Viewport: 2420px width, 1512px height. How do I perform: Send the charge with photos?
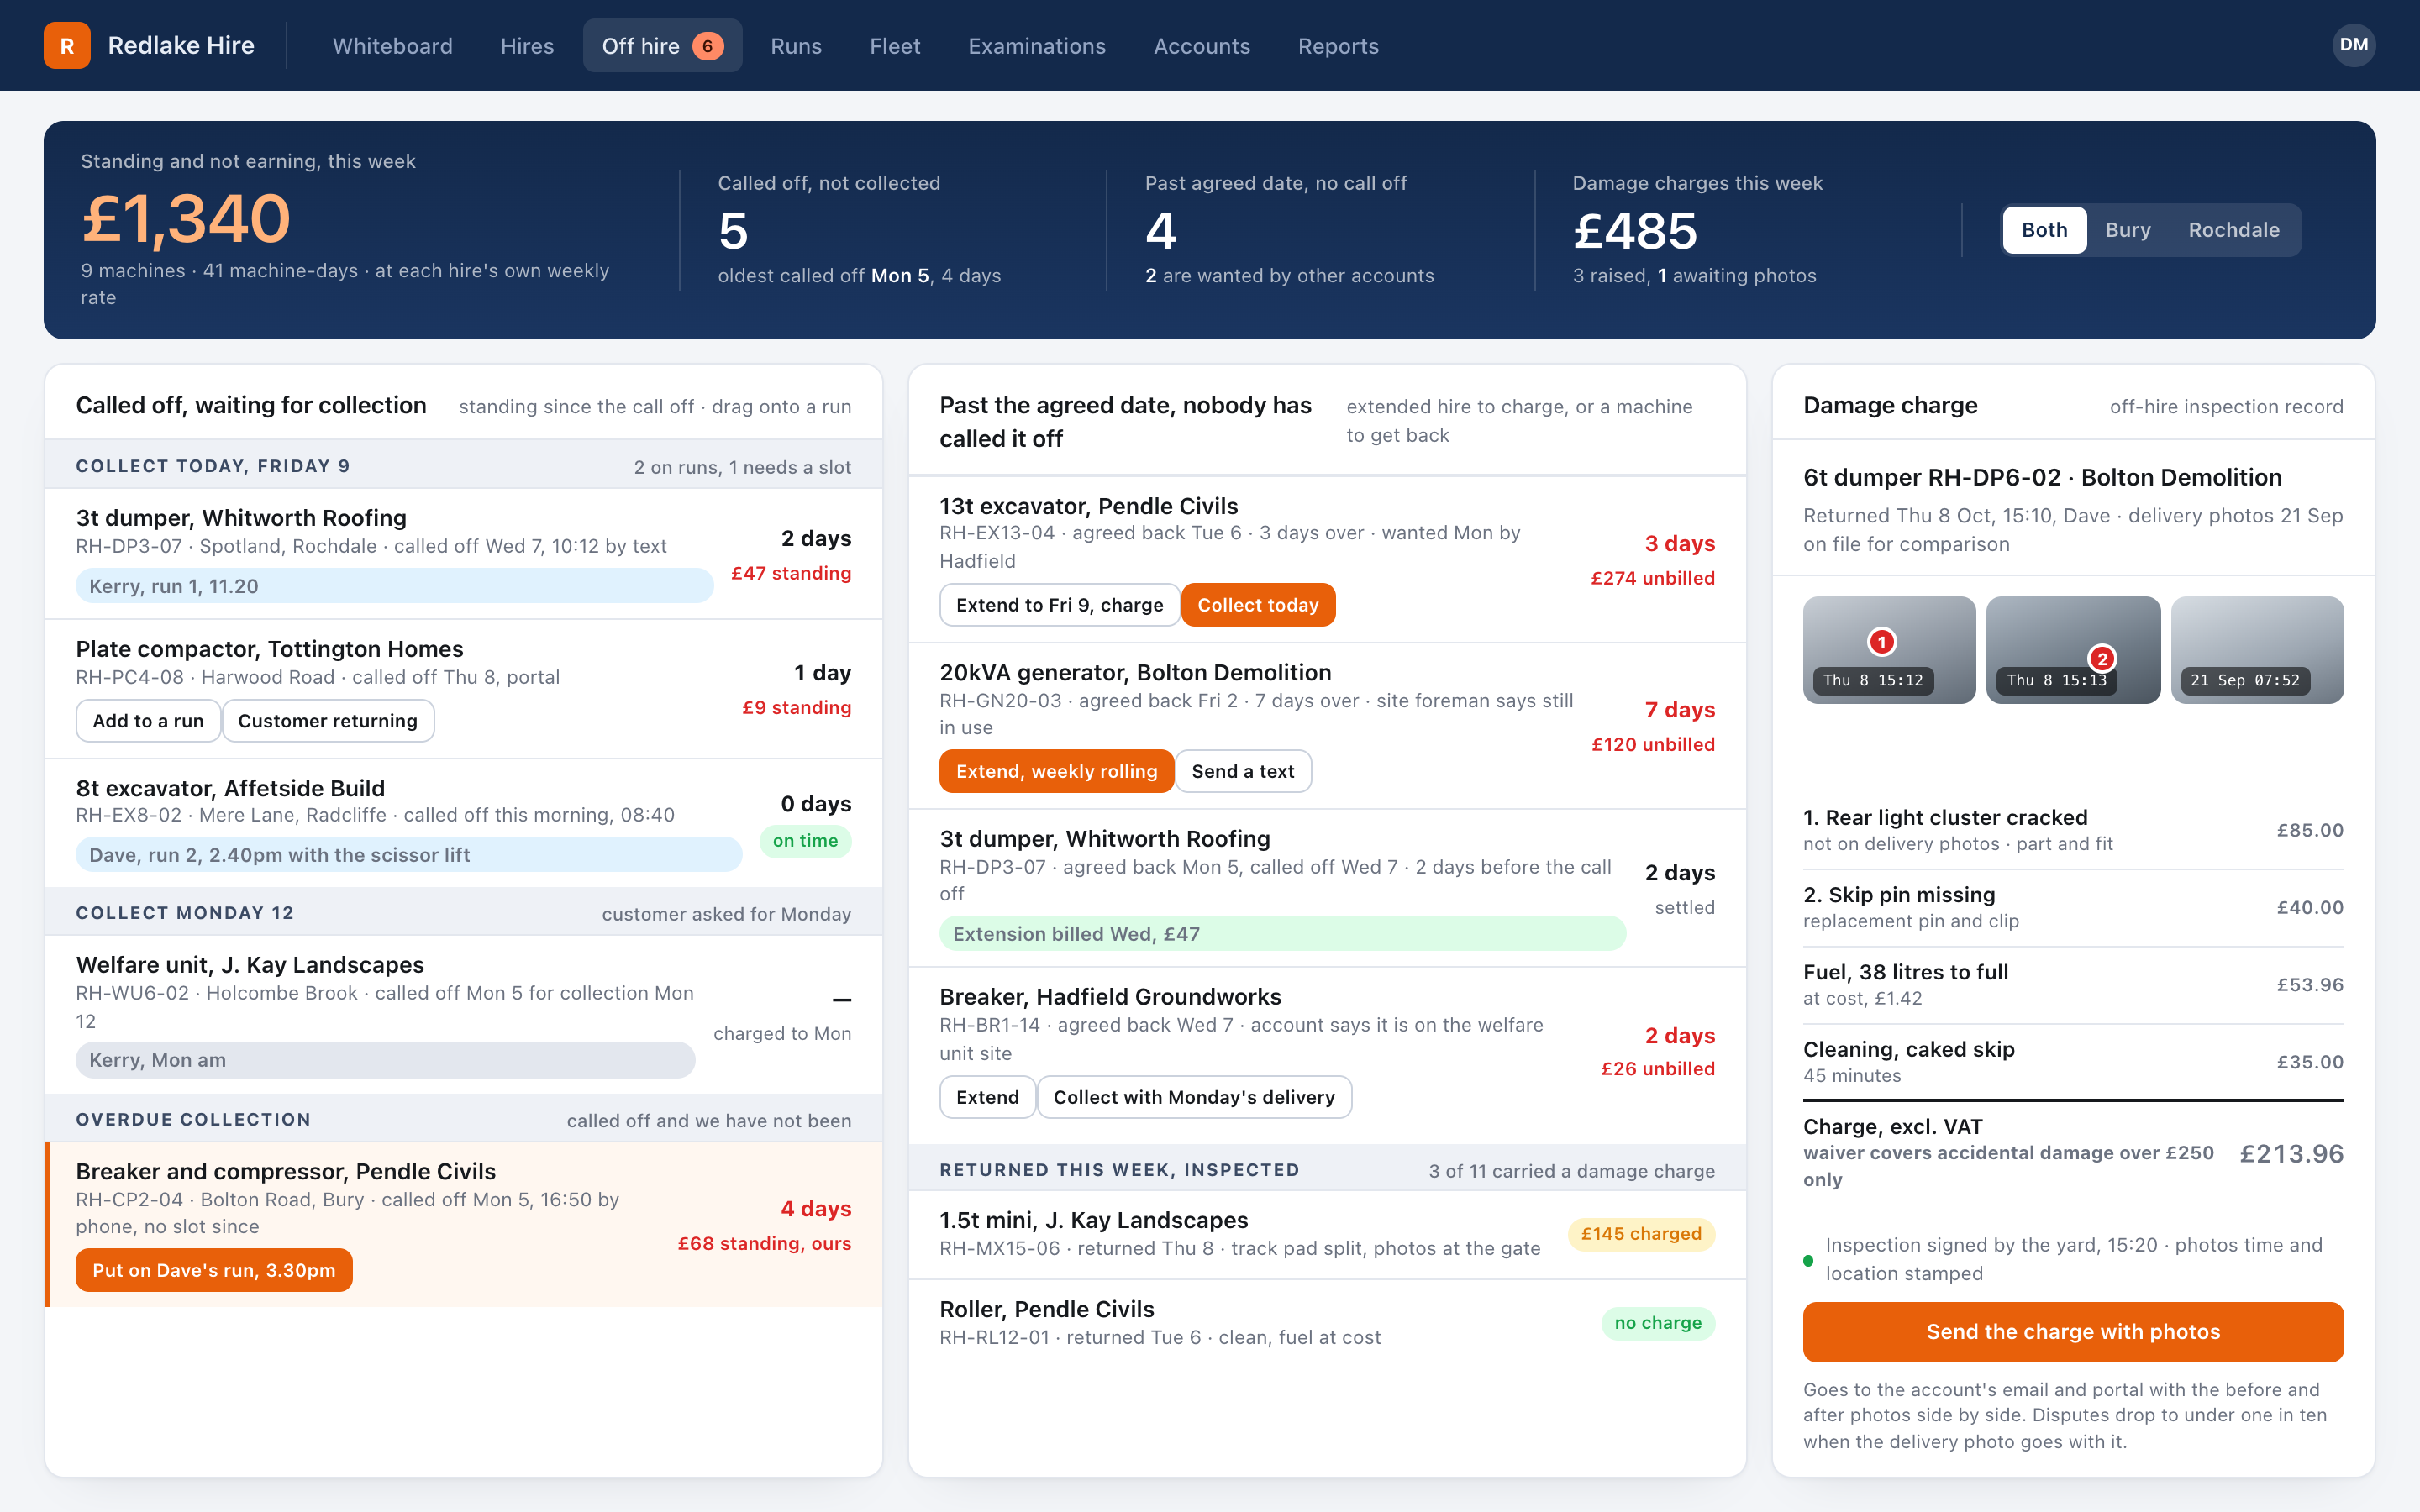pyautogui.click(x=2073, y=1332)
